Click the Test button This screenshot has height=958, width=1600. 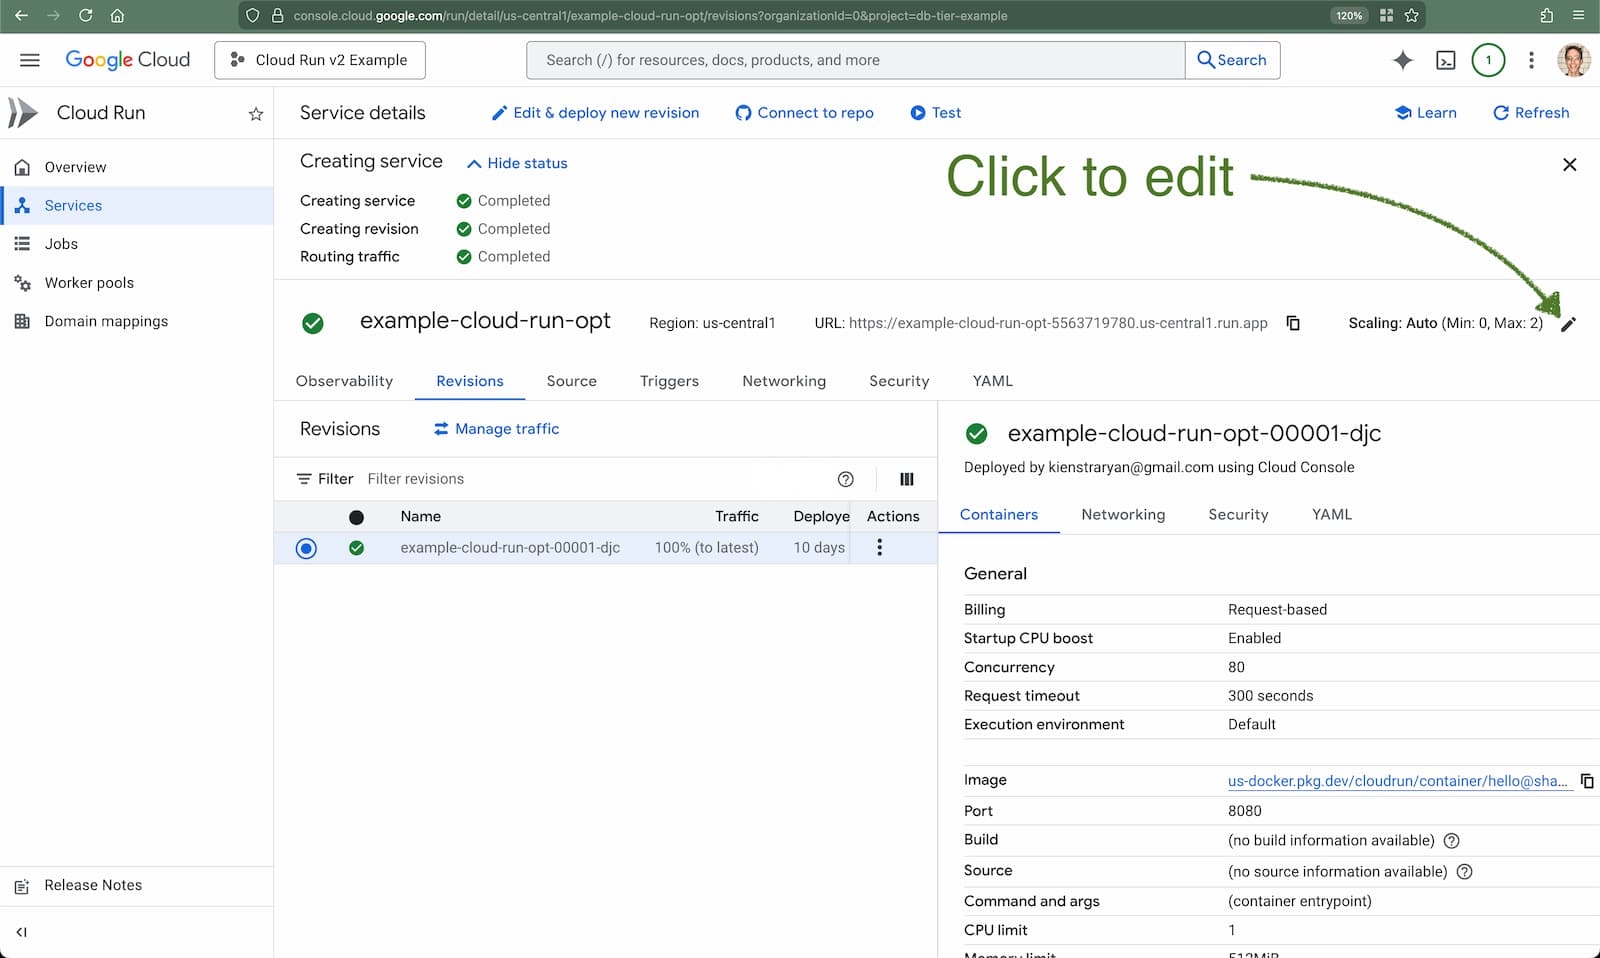coord(935,113)
